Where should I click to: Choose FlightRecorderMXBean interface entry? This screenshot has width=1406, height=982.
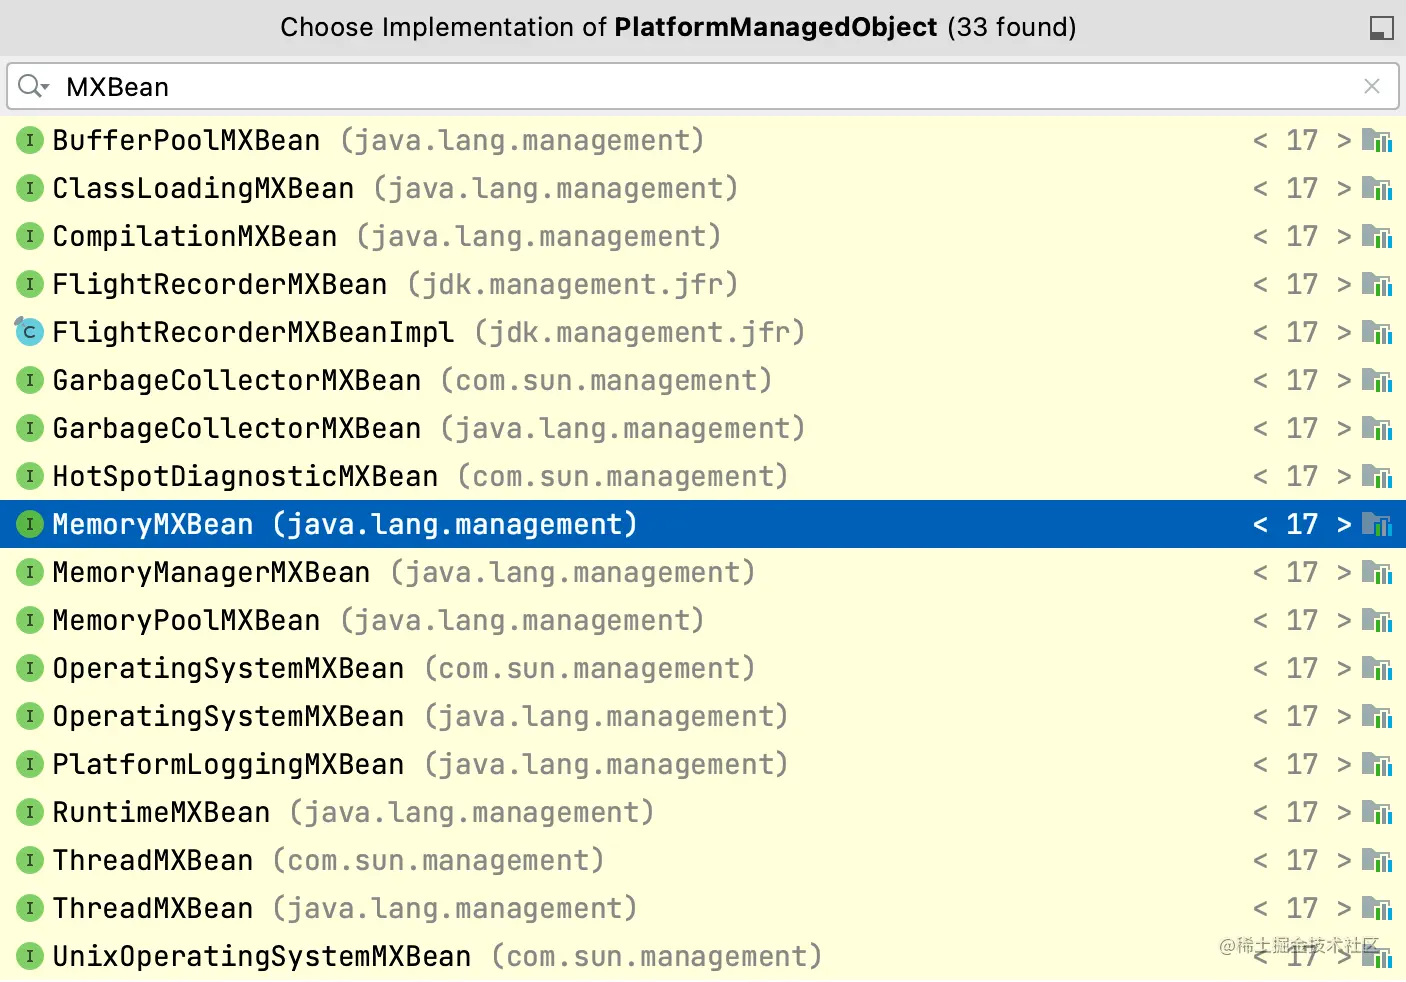(x=703, y=284)
